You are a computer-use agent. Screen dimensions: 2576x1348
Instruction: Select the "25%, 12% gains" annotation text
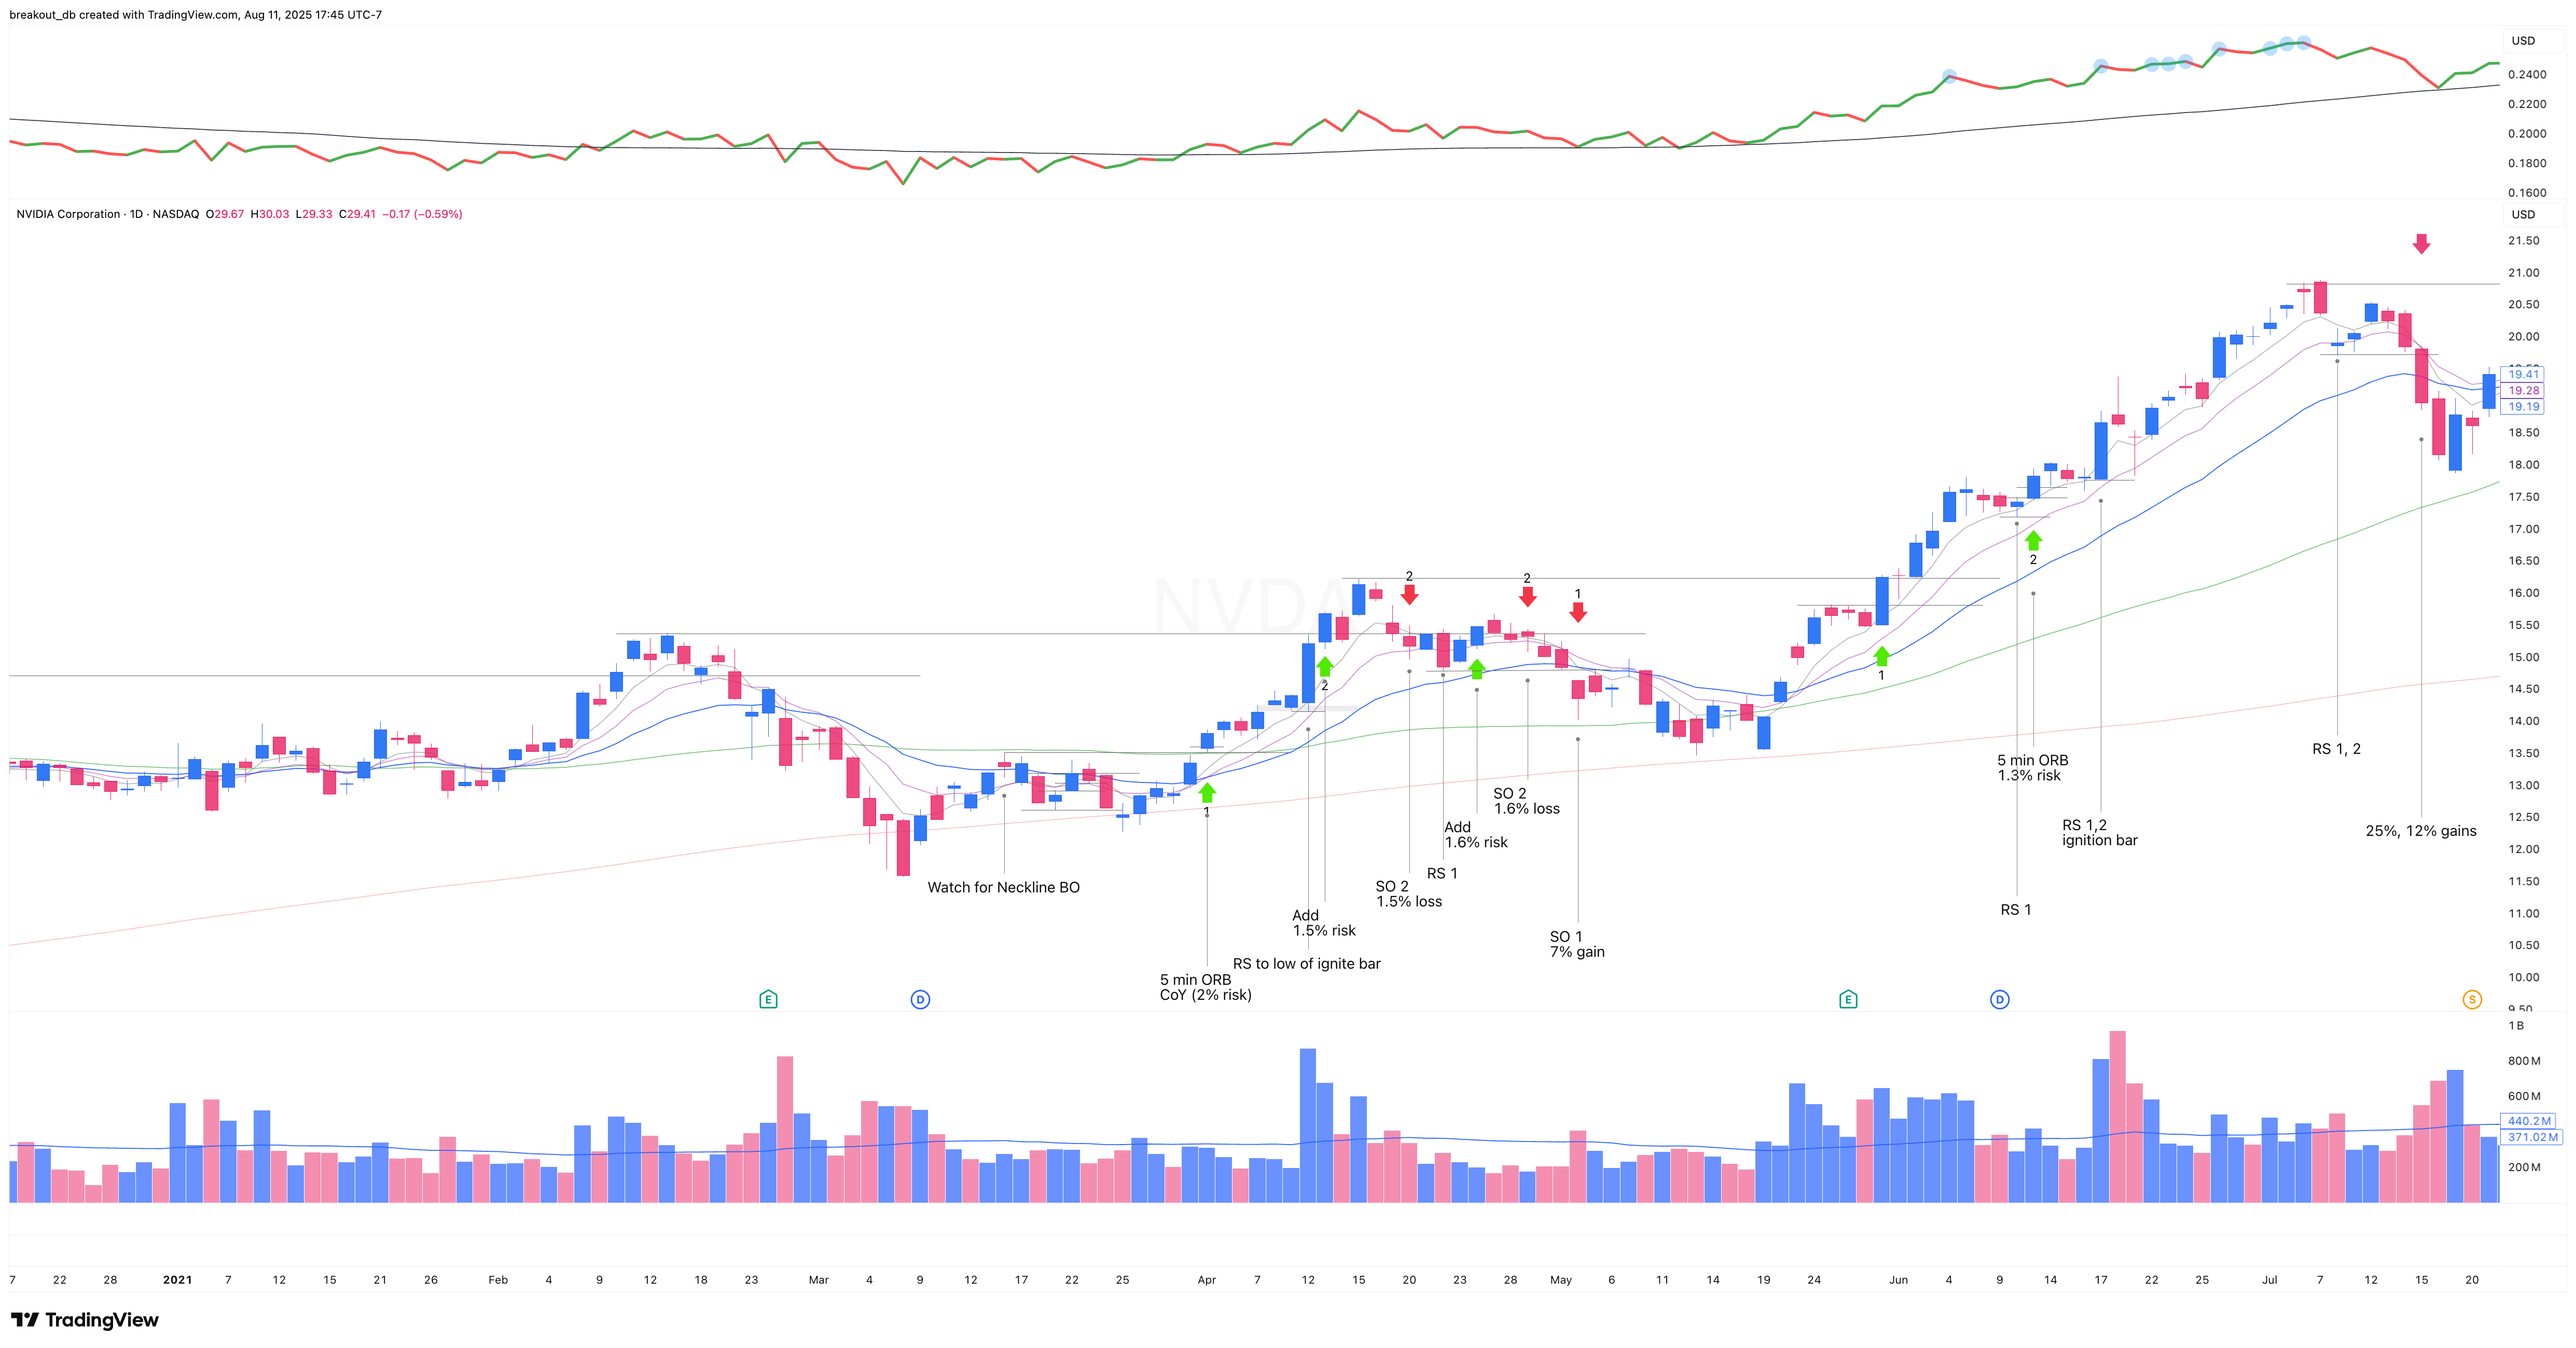pyautogui.click(x=2421, y=830)
